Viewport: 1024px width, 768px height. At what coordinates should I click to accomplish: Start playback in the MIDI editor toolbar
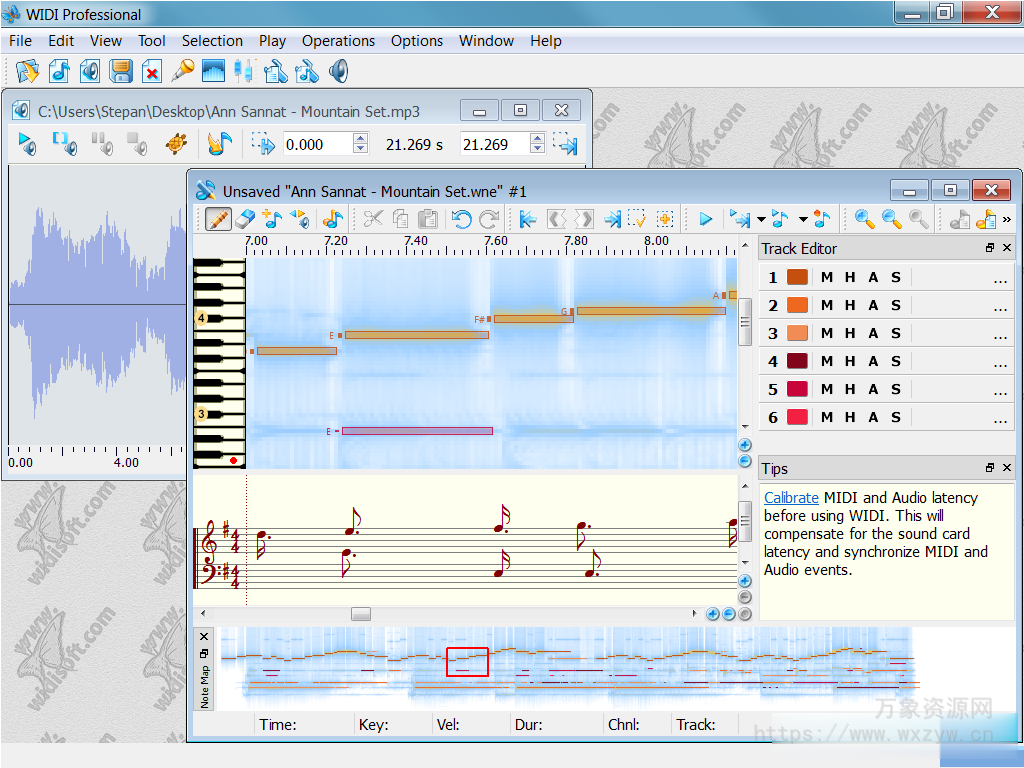pos(705,219)
